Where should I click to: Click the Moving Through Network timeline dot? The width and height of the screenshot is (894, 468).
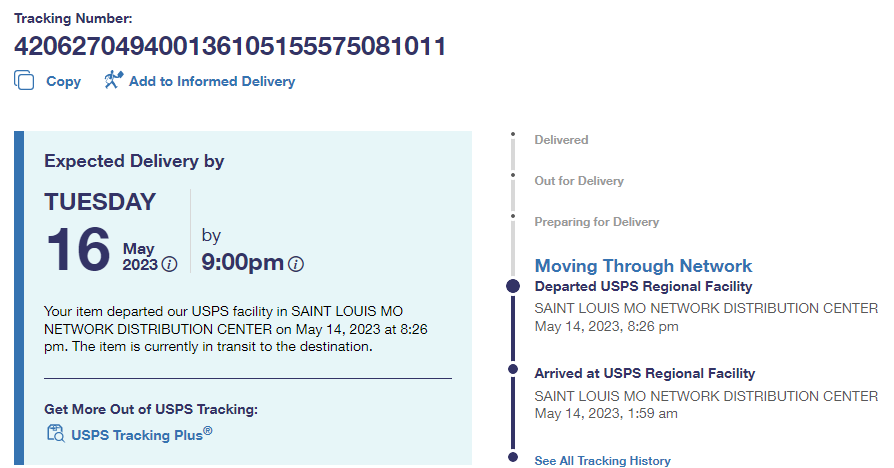click(x=513, y=286)
